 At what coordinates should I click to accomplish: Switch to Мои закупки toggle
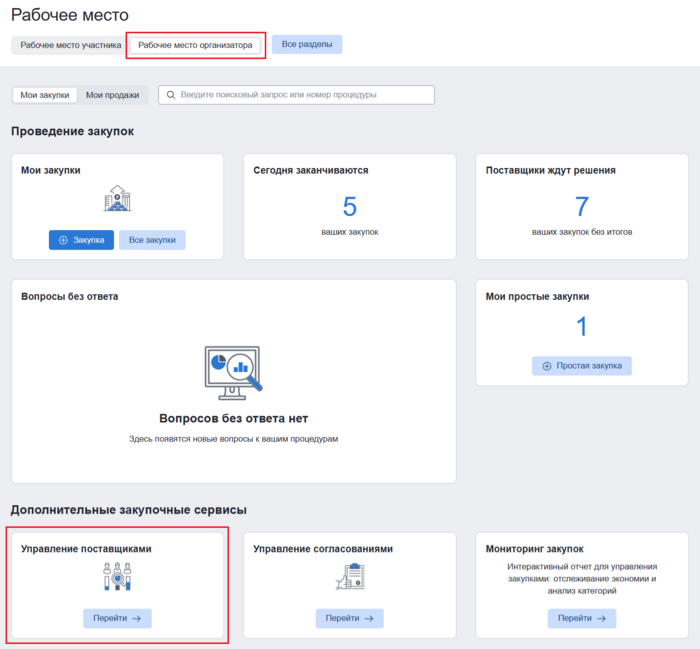click(x=45, y=95)
